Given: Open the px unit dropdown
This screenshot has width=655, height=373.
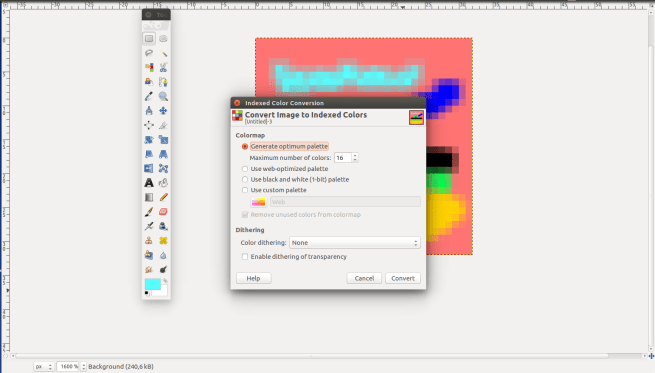Looking at the screenshot, I should [x=43, y=367].
